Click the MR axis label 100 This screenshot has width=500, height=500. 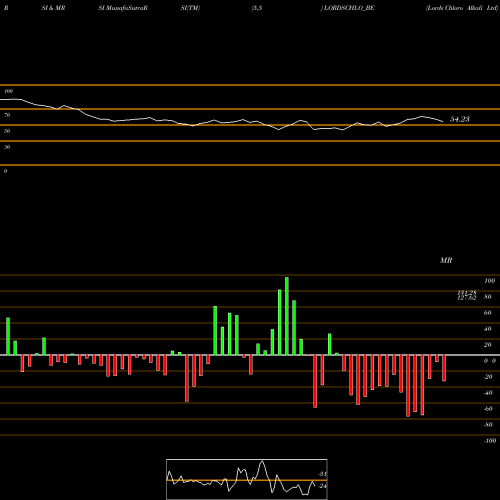pos(489,281)
